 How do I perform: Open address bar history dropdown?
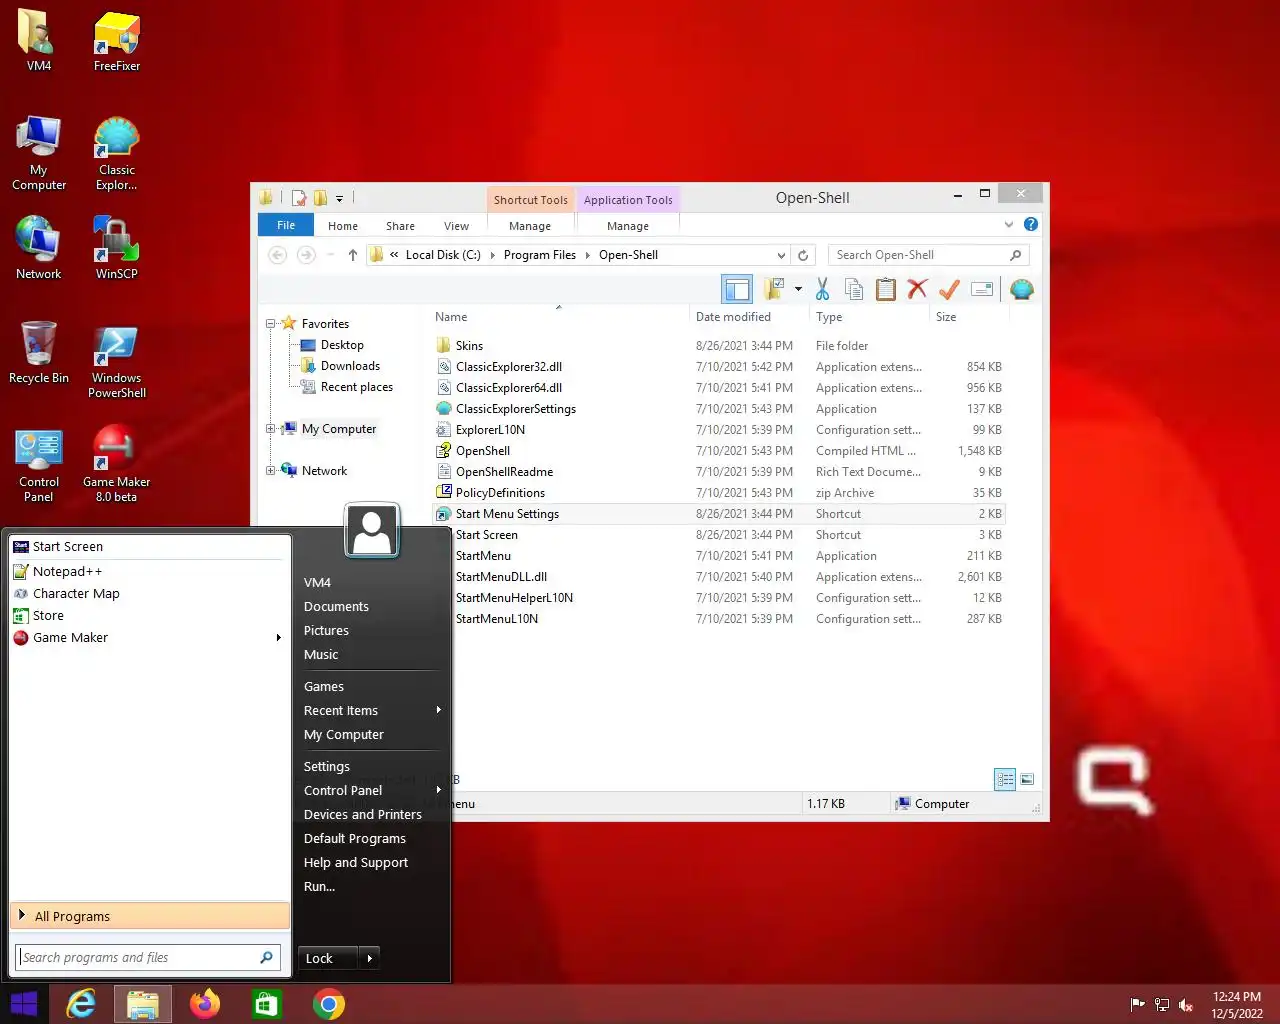pyautogui.click(x=781, y=255)
